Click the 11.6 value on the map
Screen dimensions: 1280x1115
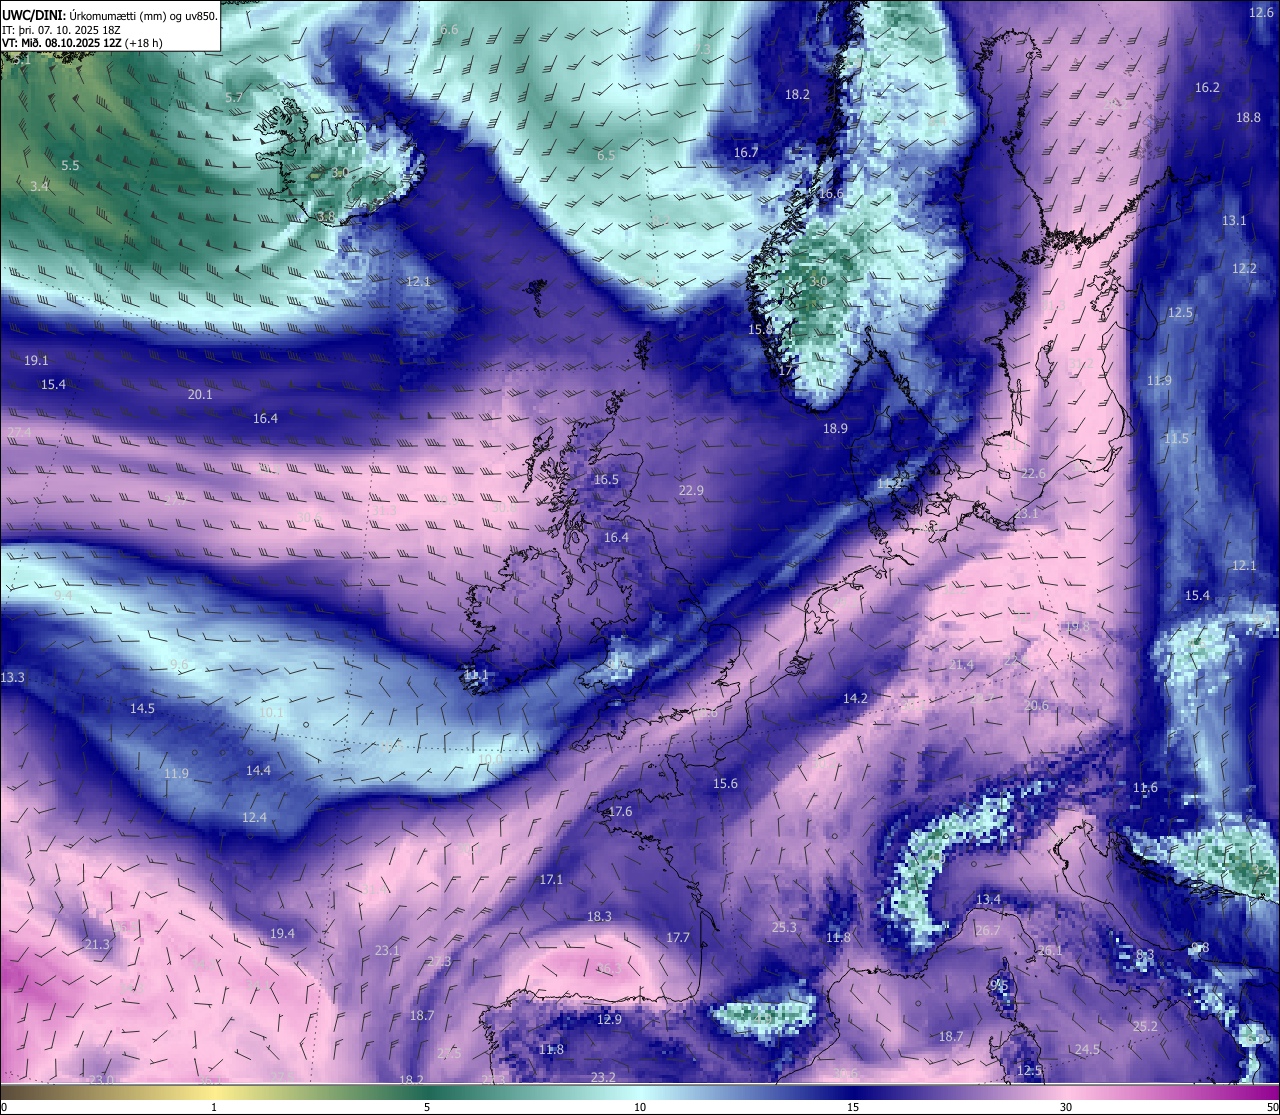(x=1145, y=788)
